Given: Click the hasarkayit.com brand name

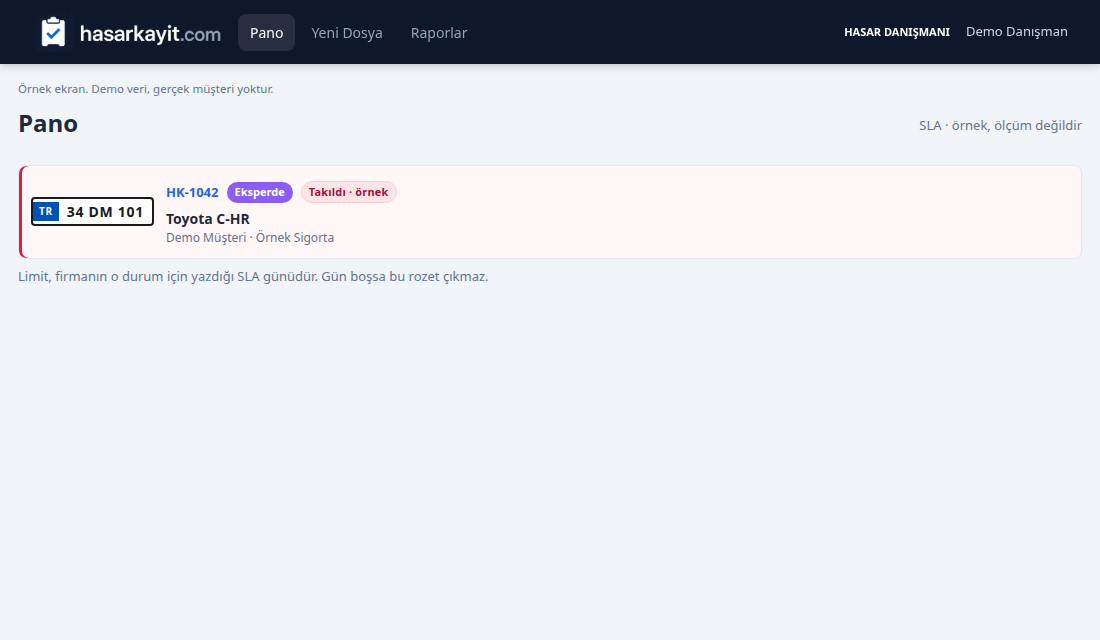Looking at the screenshot, I should [150, 34].
